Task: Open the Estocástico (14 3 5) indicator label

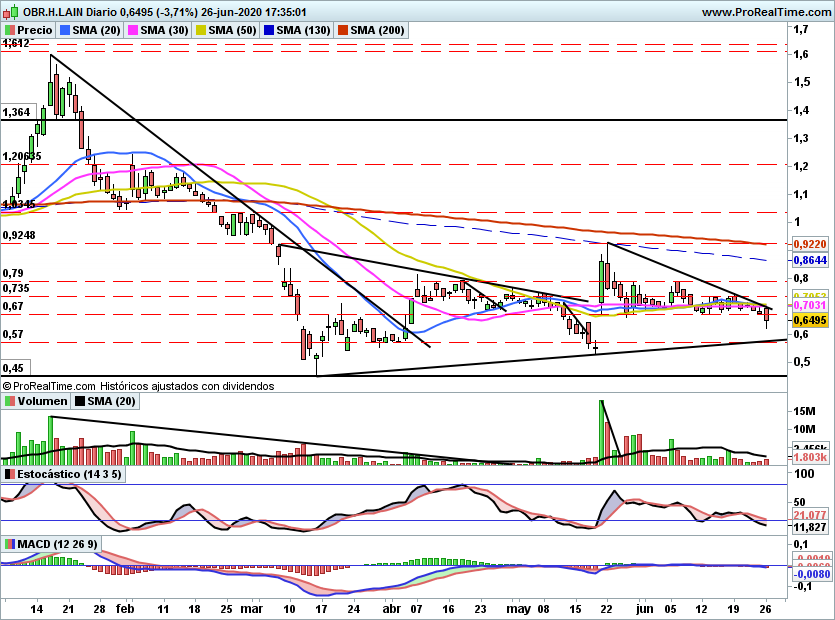Action: (x=63, y=474)
